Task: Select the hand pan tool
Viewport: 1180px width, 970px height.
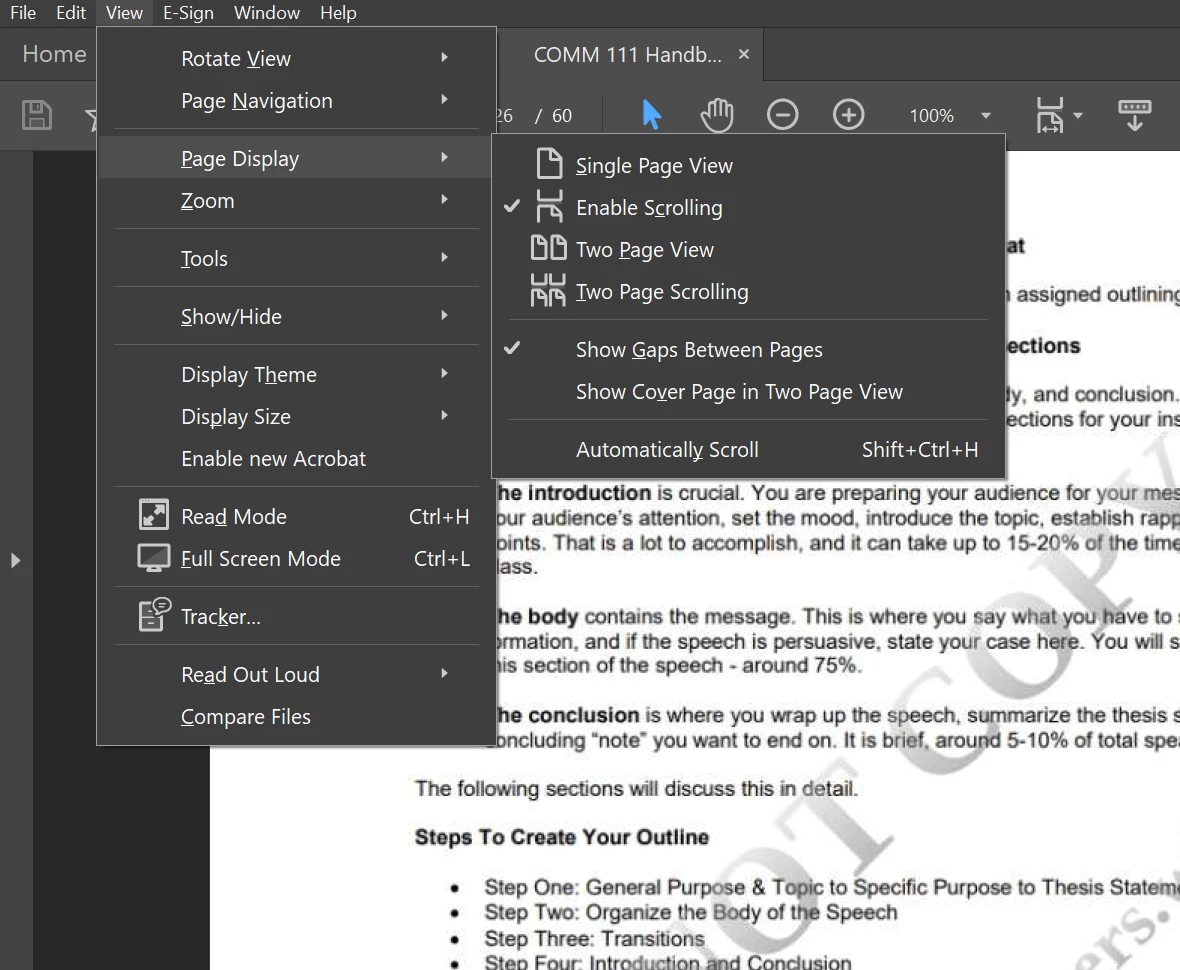Action: 716,115
